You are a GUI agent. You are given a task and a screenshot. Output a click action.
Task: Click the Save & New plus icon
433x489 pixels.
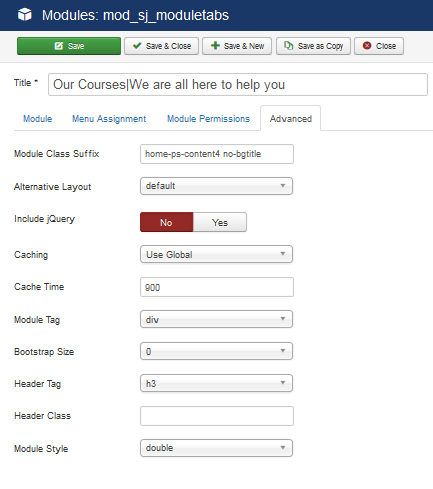point(215,46)
